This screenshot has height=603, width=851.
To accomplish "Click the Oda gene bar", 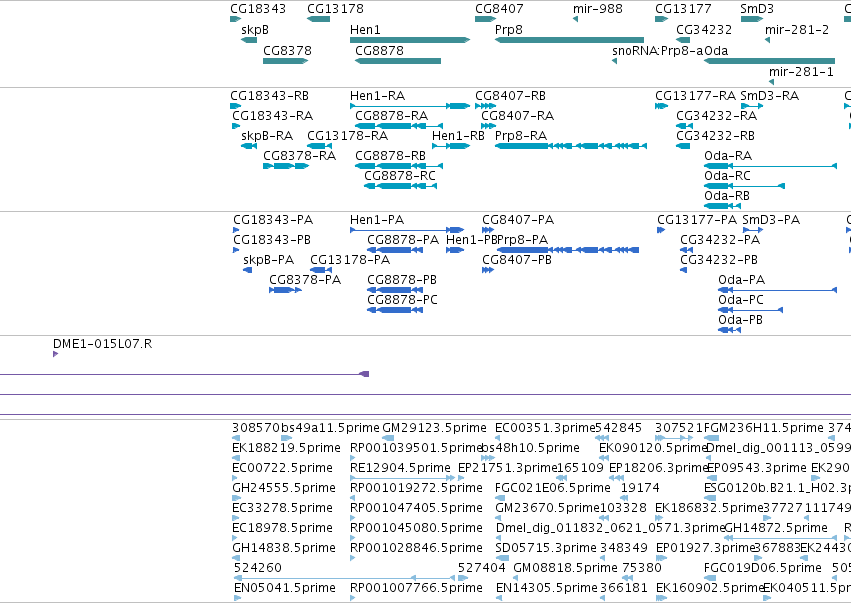I will [770, 61].
